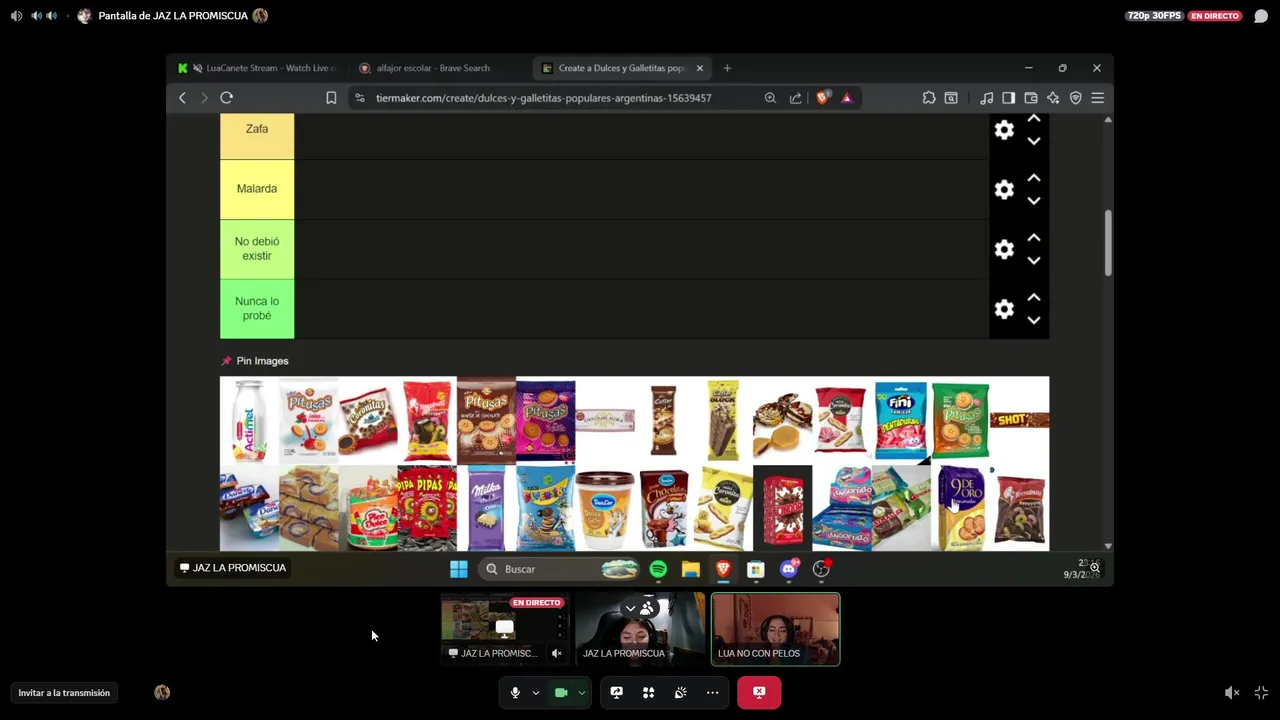
Task: Select LUA NO CON PELOS video tile
Action: coord(776,629)
